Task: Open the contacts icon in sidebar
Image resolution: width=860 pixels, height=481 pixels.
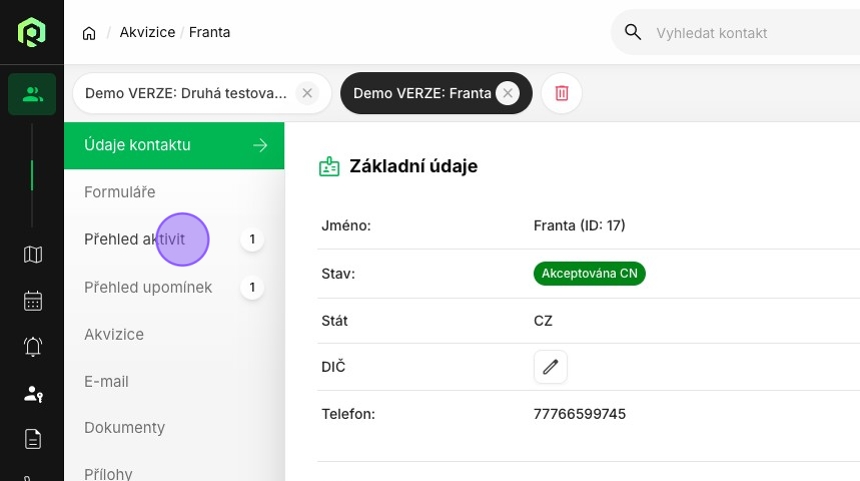Action: click(32, 94)
